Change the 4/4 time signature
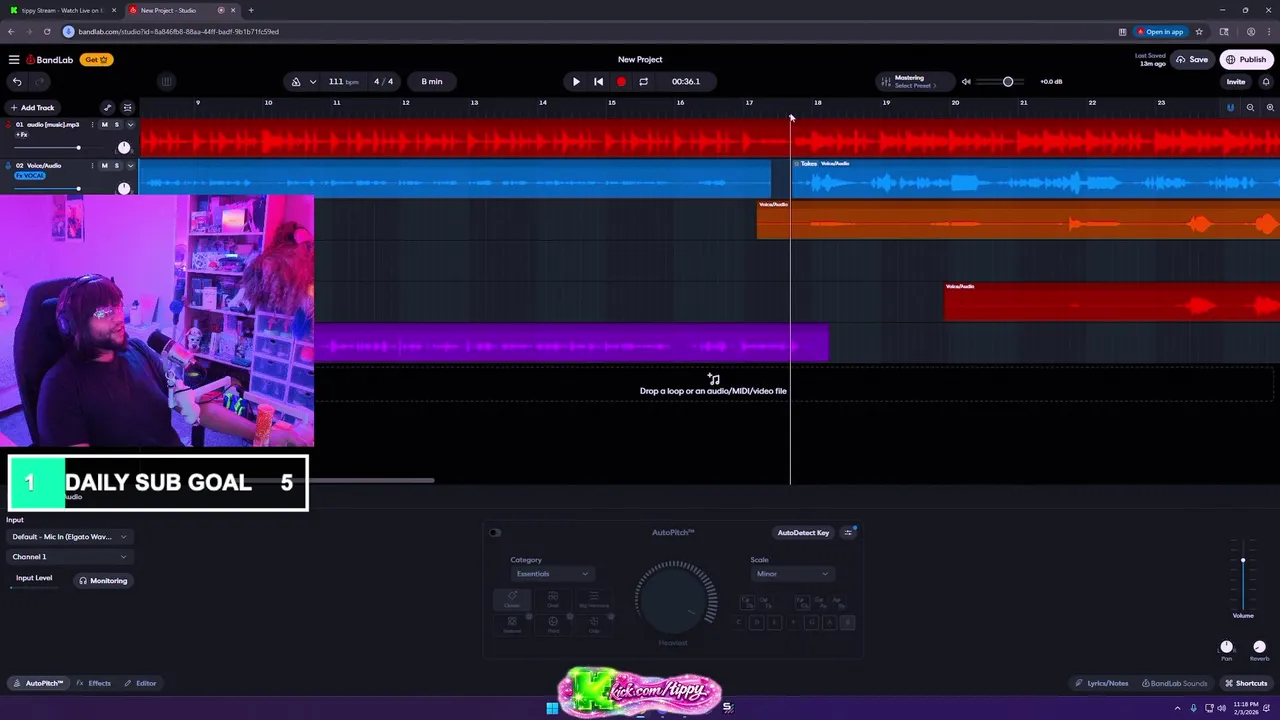Screen dimensions: 1280x720 pyautogui.click(x=383, y=81)
